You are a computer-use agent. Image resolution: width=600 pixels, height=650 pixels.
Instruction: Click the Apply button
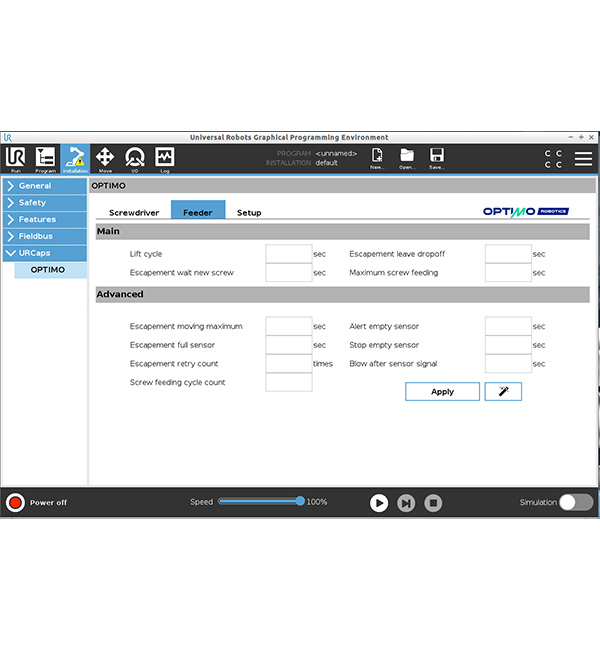(442, 391)
